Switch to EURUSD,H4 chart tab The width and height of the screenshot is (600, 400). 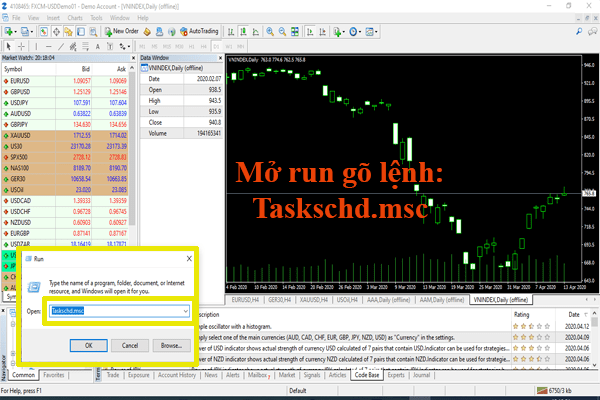245,300
